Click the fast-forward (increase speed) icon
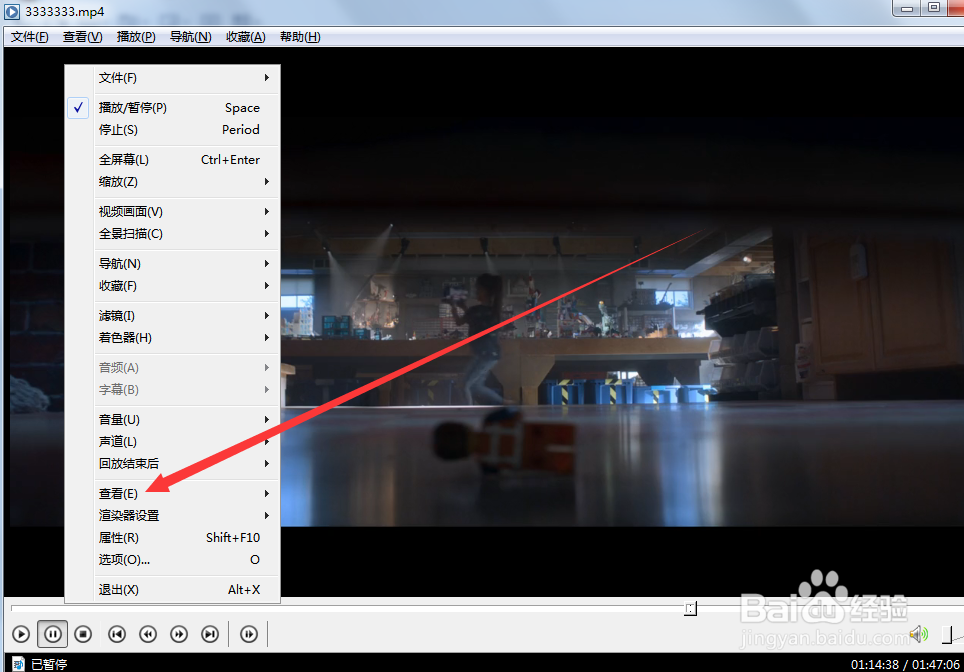The width and height of the screenshot is (964, 672). (x=179, y=634)
